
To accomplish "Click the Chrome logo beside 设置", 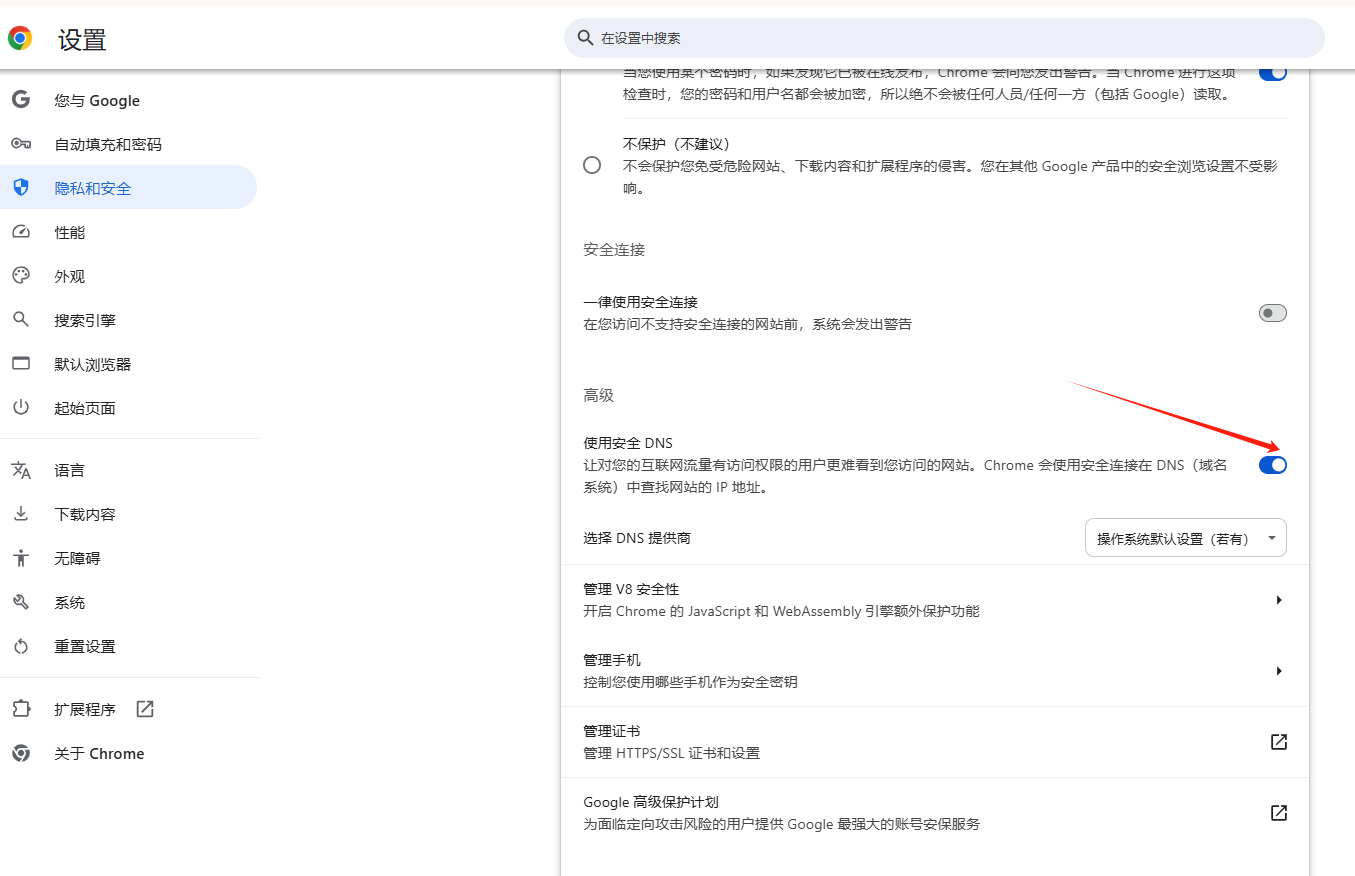I will pos(20,39).
